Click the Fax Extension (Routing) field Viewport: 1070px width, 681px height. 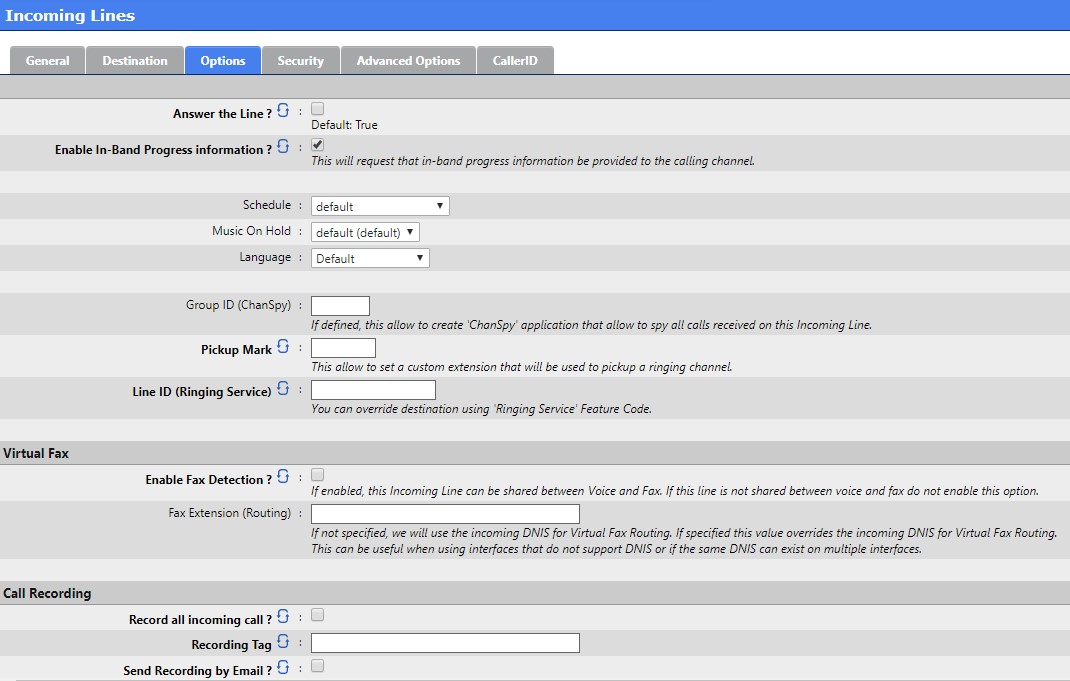tap(445, 514)
